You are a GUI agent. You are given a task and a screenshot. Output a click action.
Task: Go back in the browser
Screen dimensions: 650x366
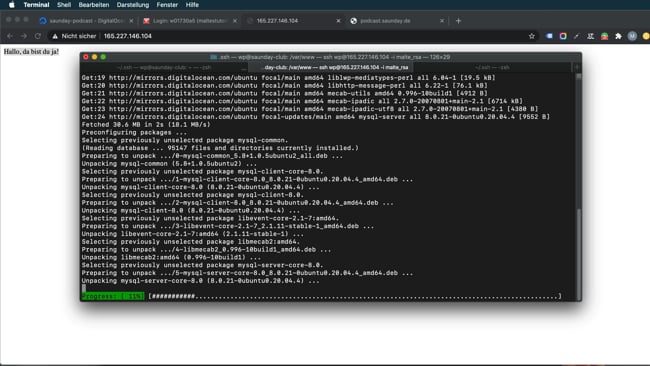point(10,36)
